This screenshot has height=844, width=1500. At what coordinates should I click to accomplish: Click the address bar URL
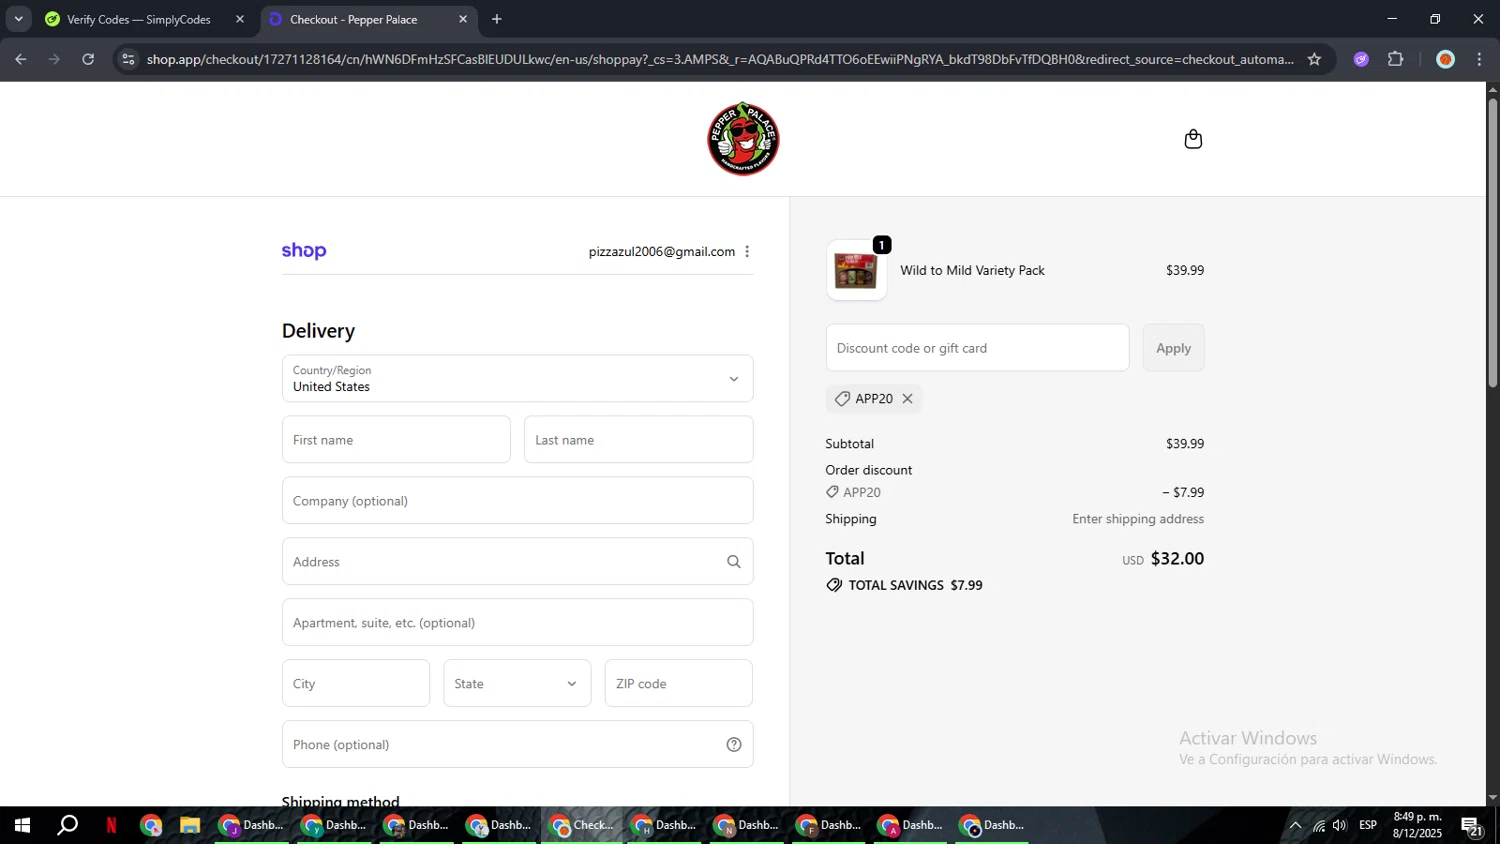tap(720, 59)
